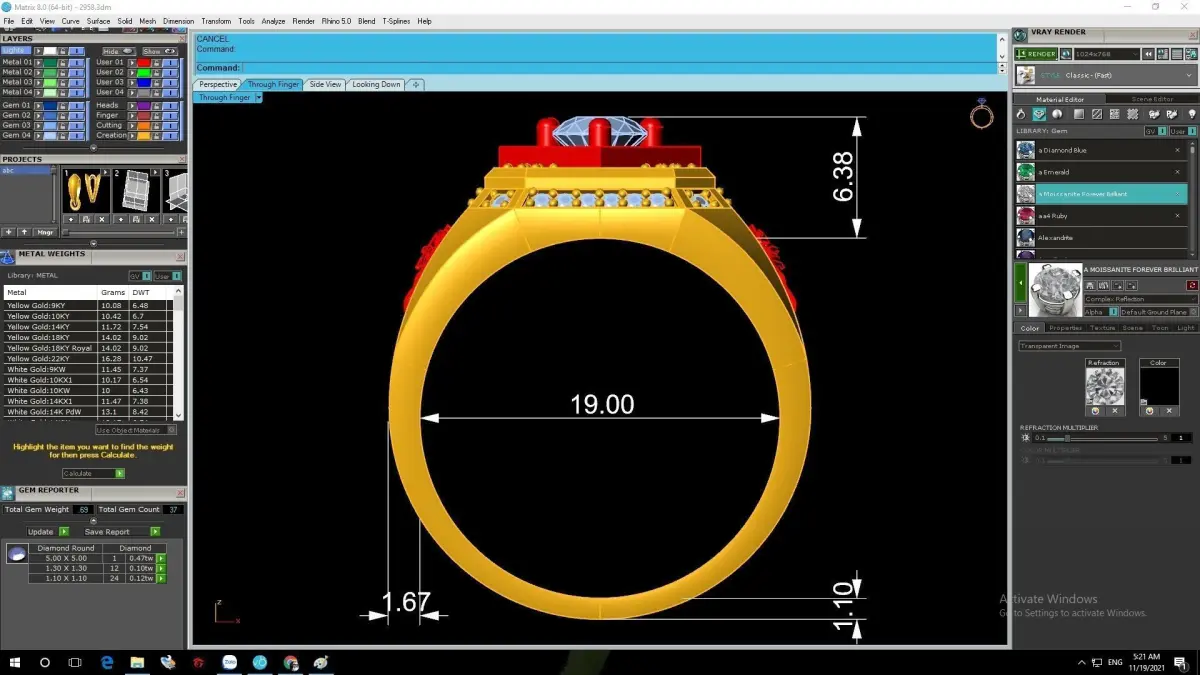Toggle the lock on Creation layer
Screen dimensions: 1200x675
157,135
